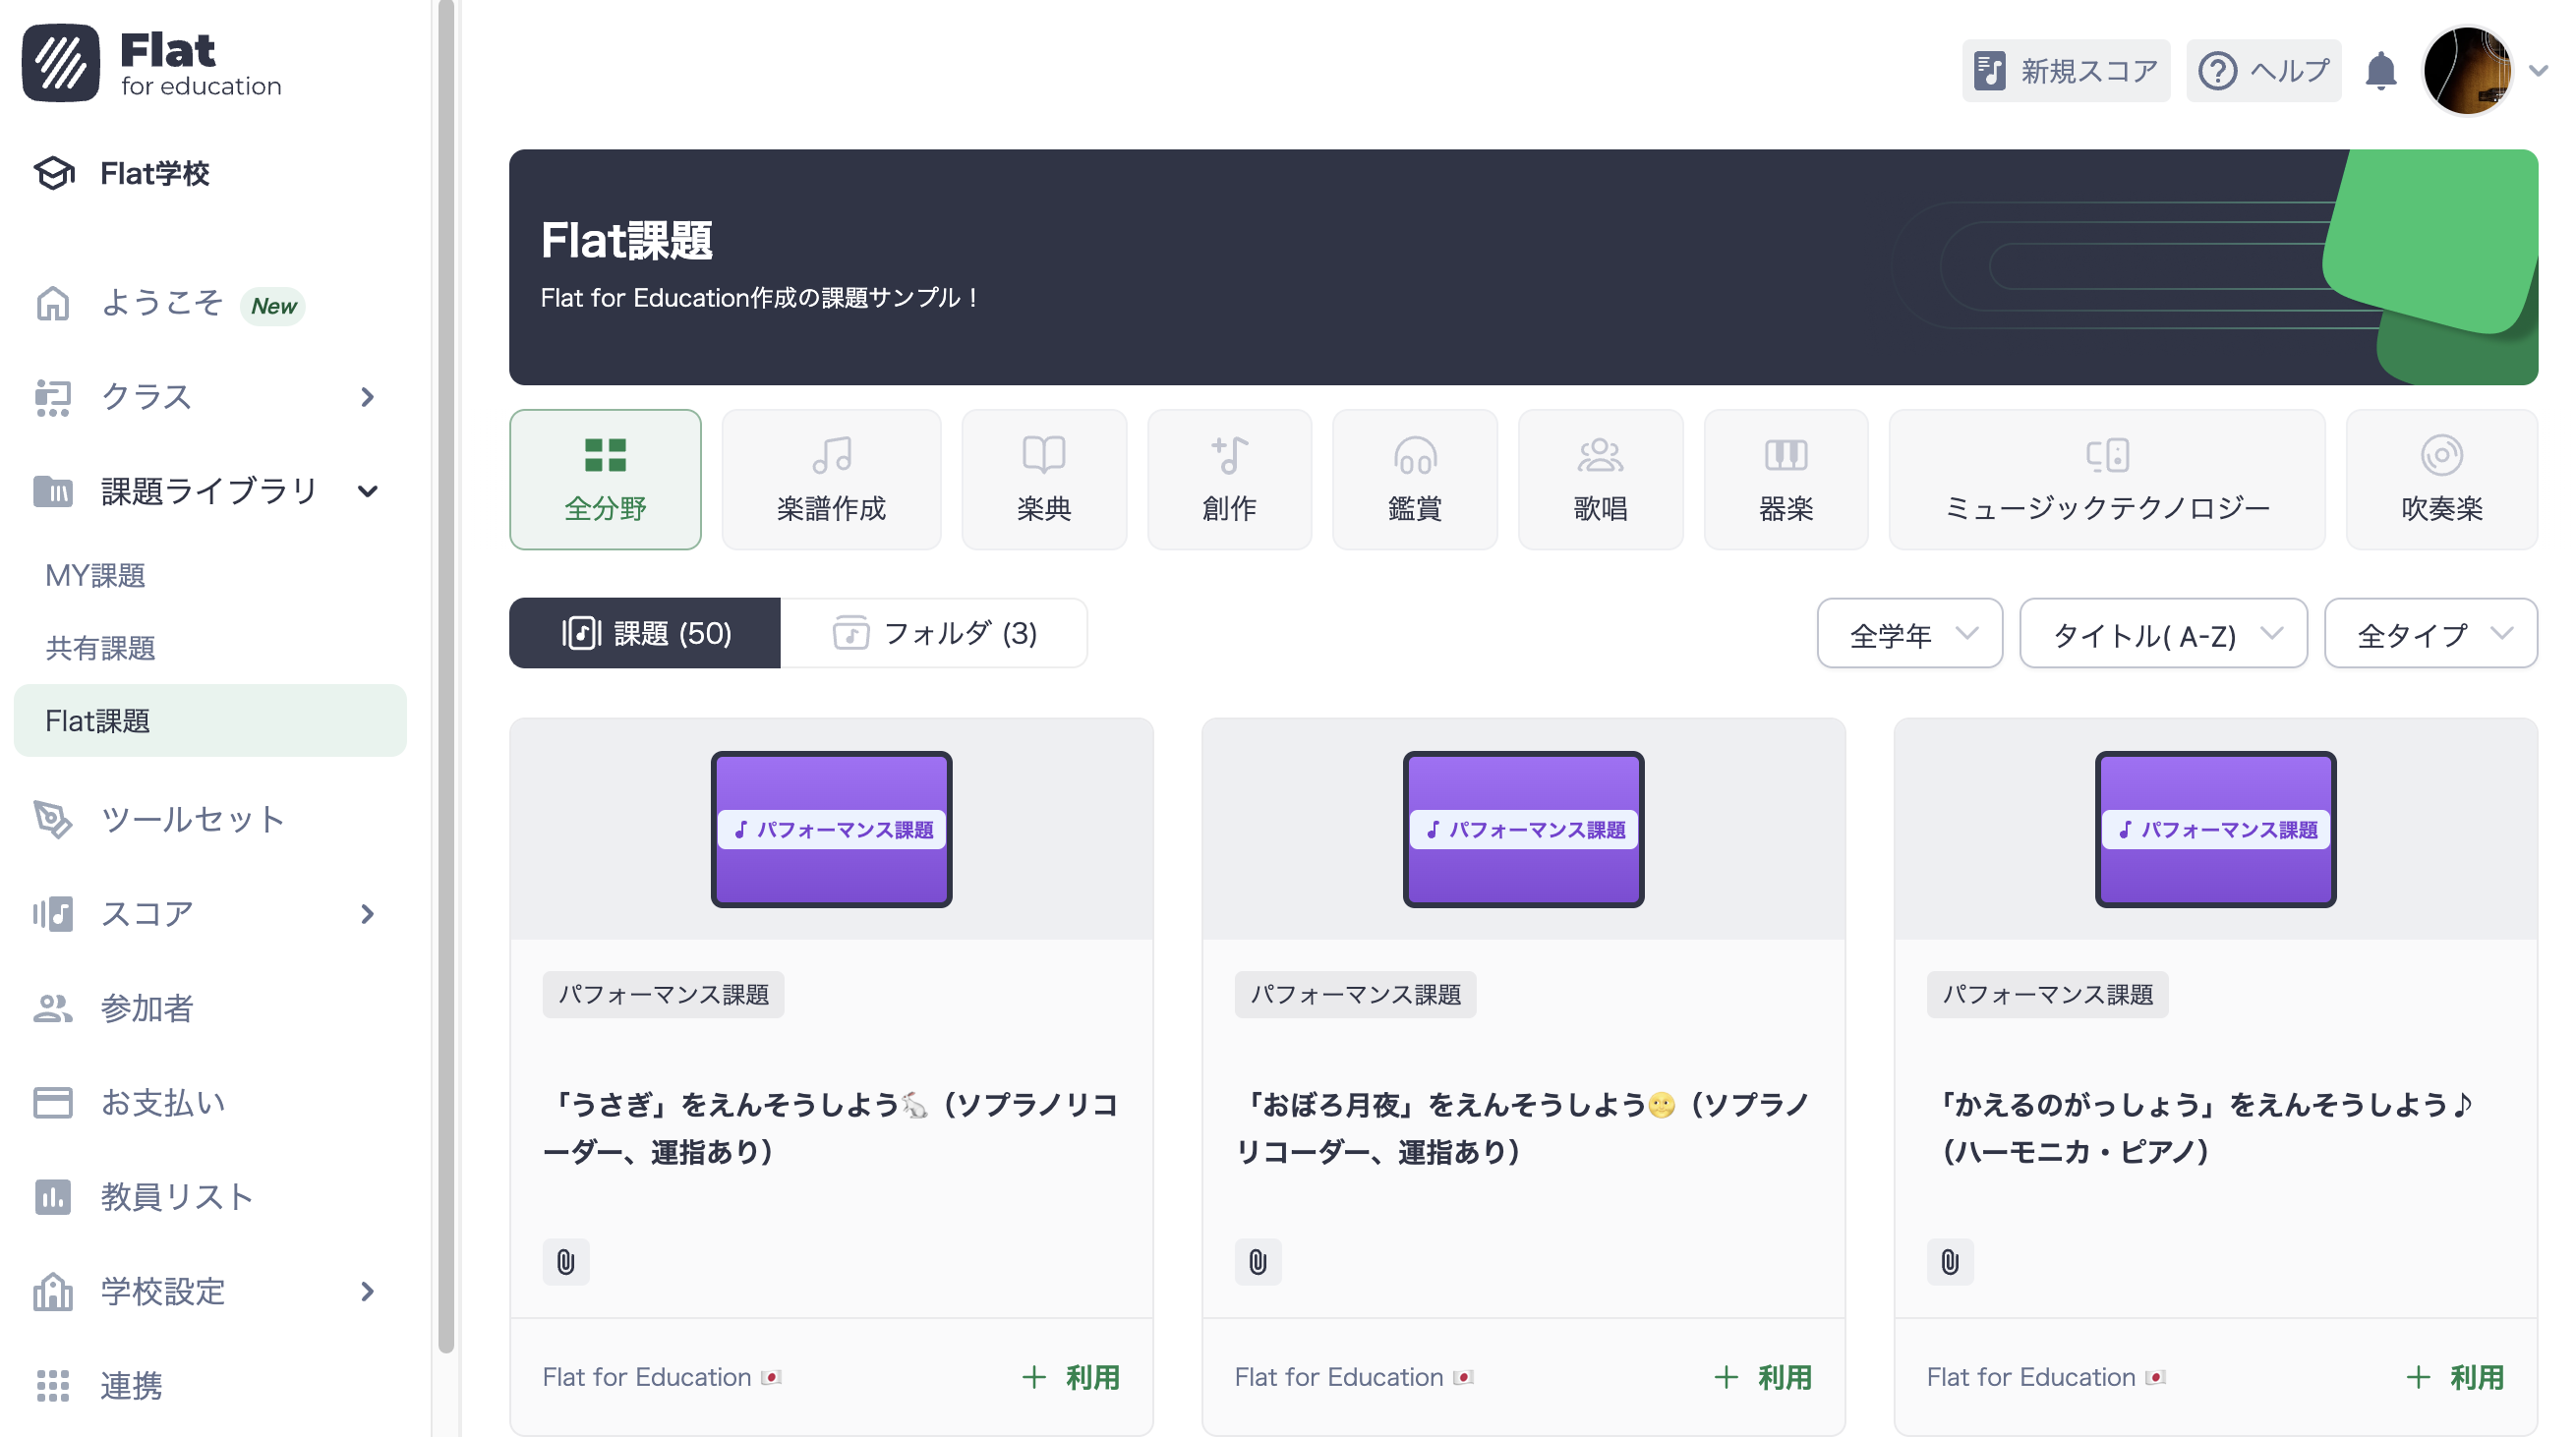
Task: Open ツールセット from the sidebar
Action: [191, 819]
